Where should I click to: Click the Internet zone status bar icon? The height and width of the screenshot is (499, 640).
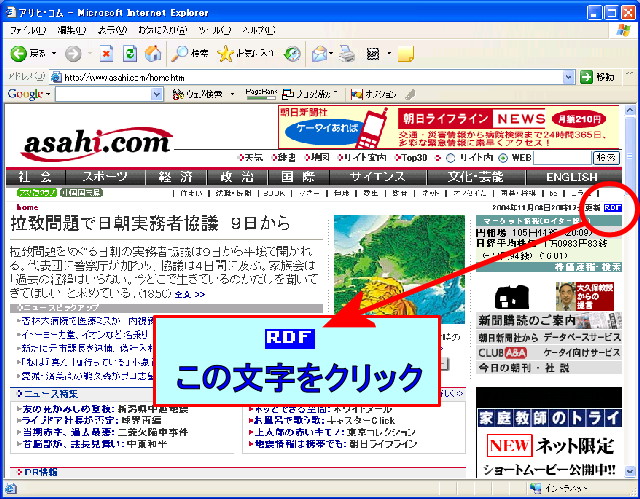tap(535, 488)
